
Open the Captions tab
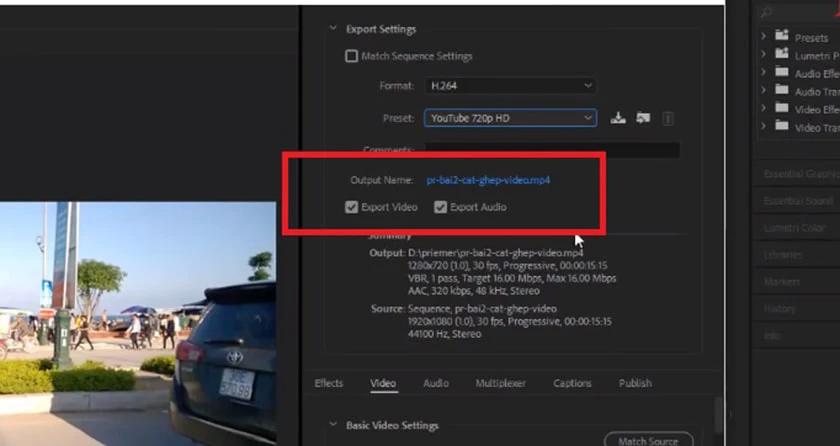572,383
